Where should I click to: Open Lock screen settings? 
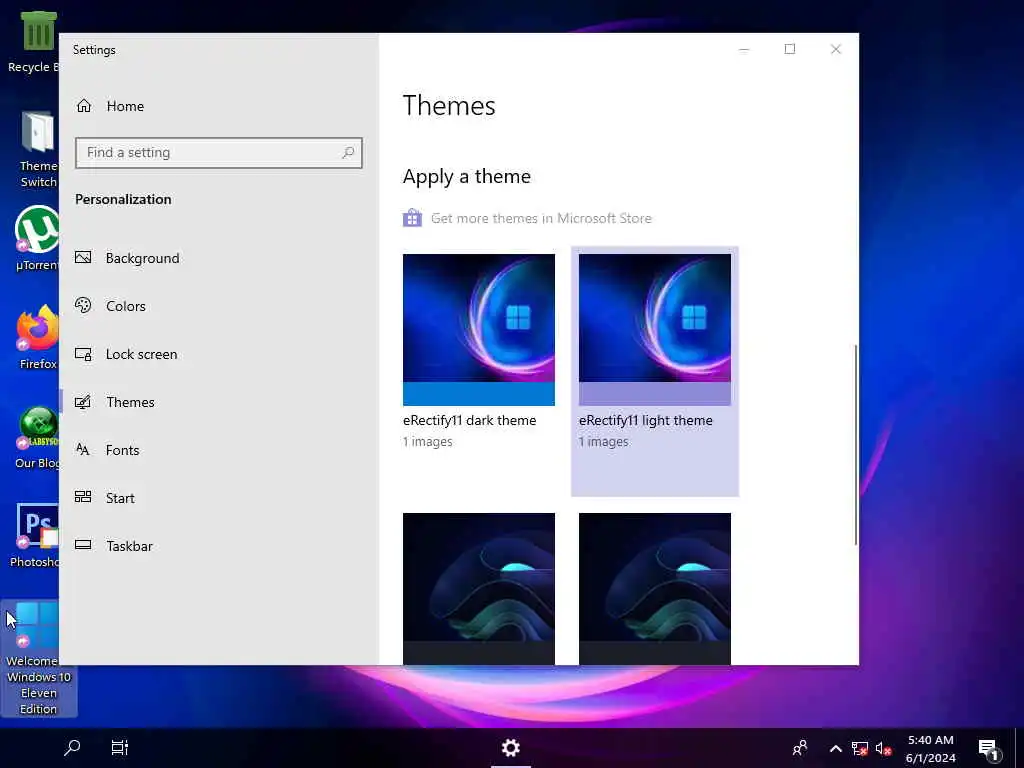coord(219,354)
